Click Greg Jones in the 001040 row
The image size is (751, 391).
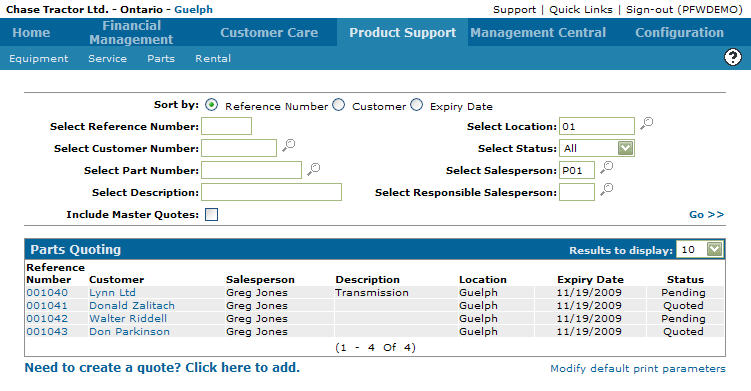click(257, 292)
